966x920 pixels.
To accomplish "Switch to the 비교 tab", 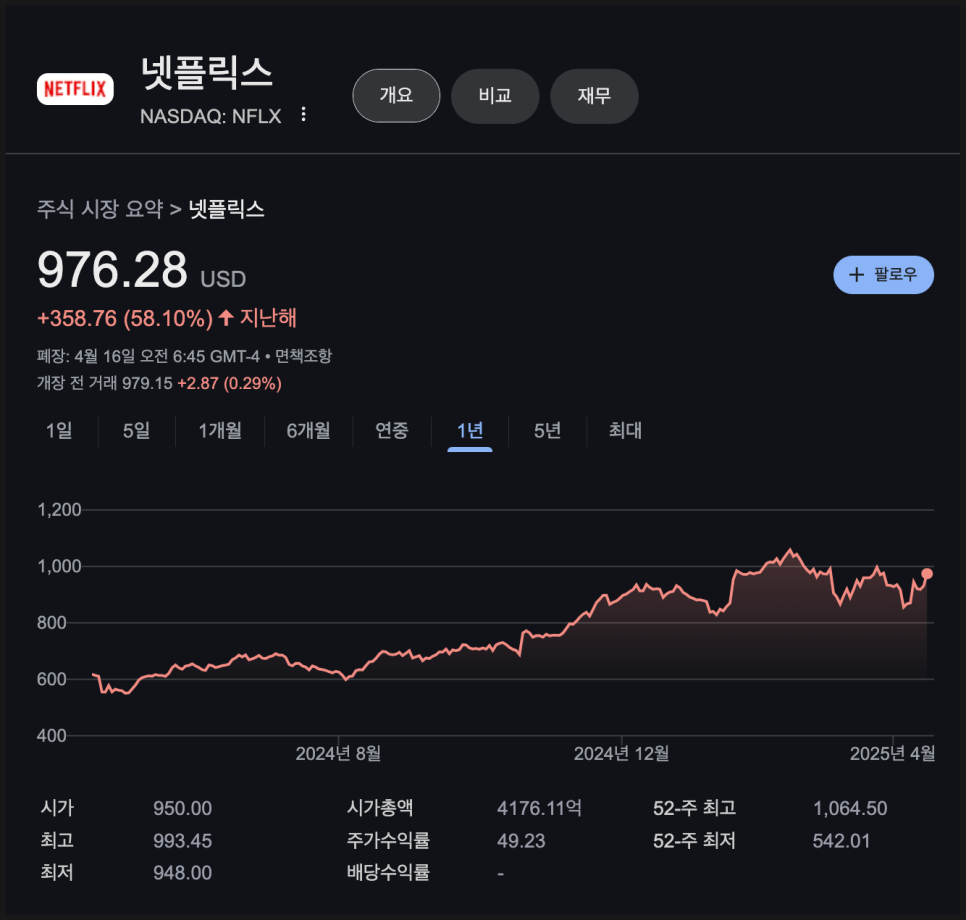I will pyautogui.click(x=495, y=96).
